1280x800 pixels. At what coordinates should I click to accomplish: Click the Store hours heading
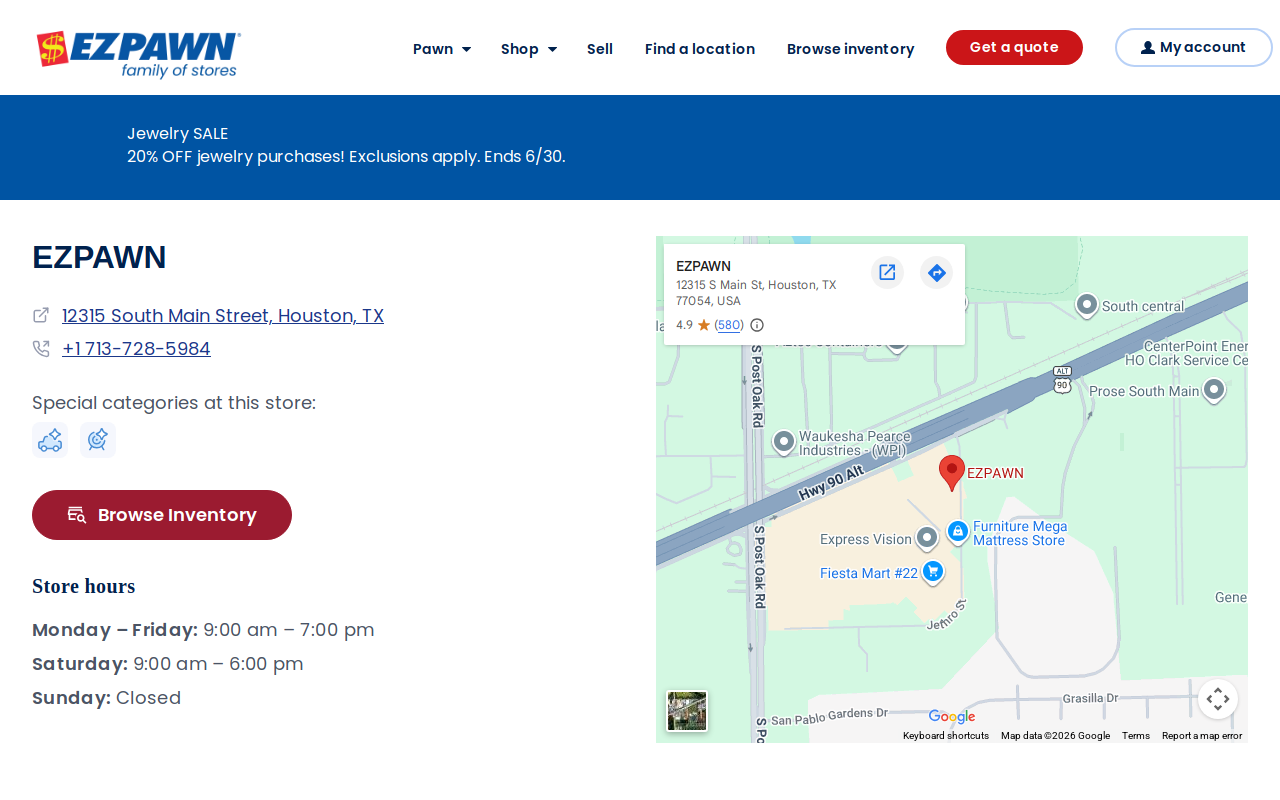(84, 586)
